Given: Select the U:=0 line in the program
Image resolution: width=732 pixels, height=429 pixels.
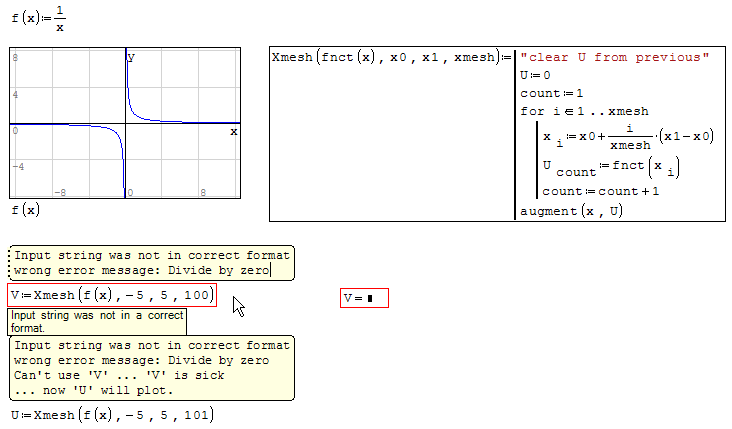Looking at the screenshot, I should pyautogui.click(x=535, y=75).
